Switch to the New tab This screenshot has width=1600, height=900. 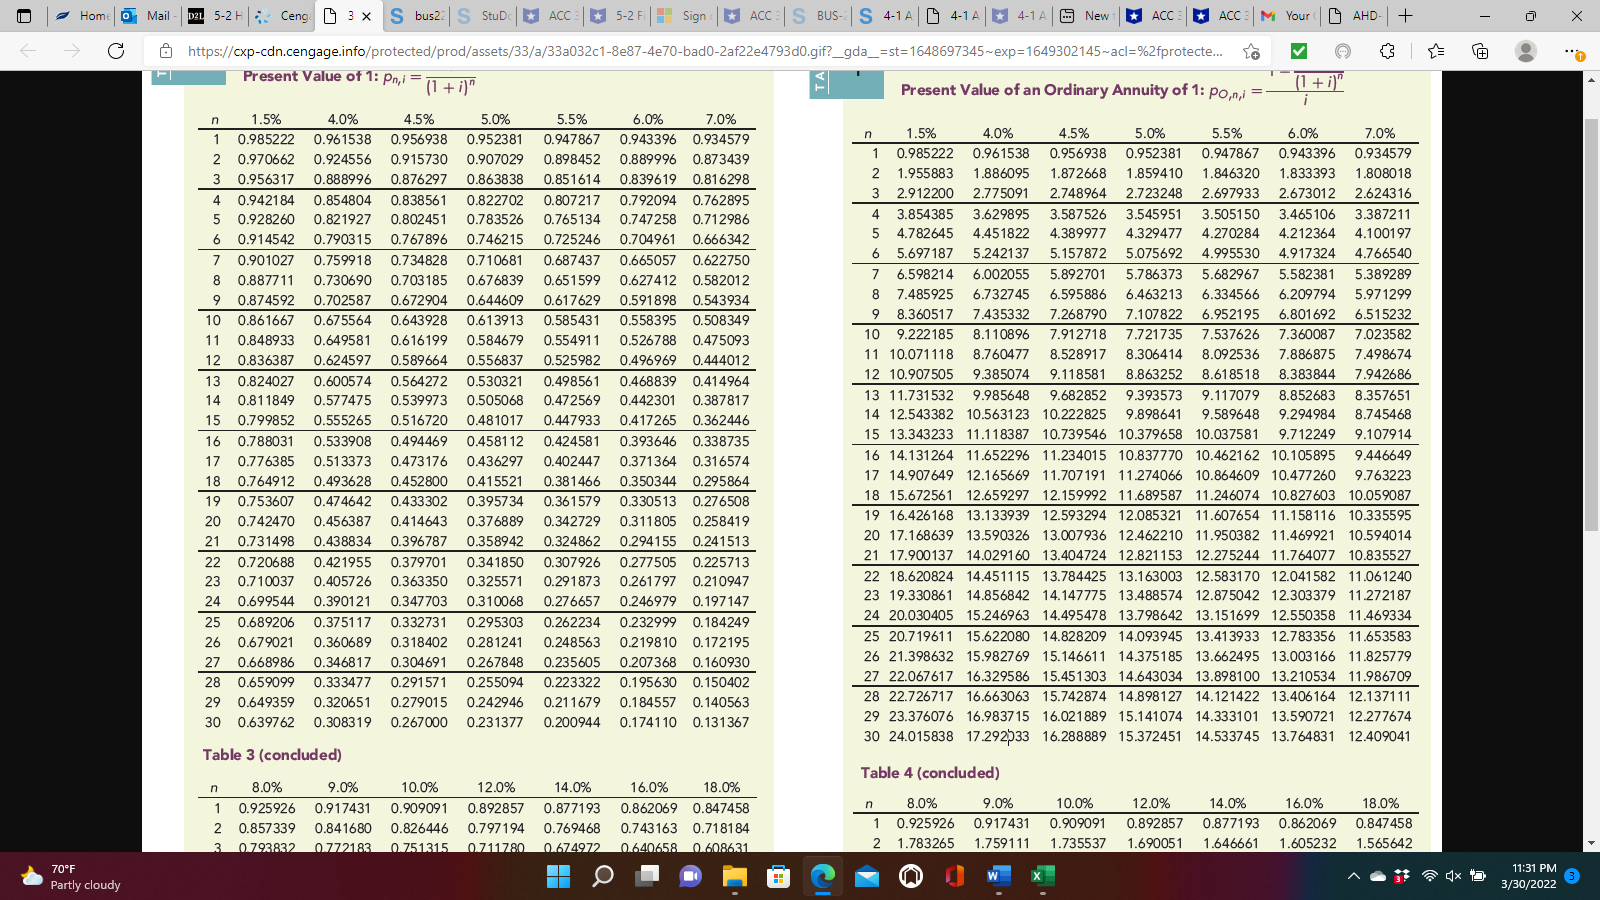tap(1087, 16)
